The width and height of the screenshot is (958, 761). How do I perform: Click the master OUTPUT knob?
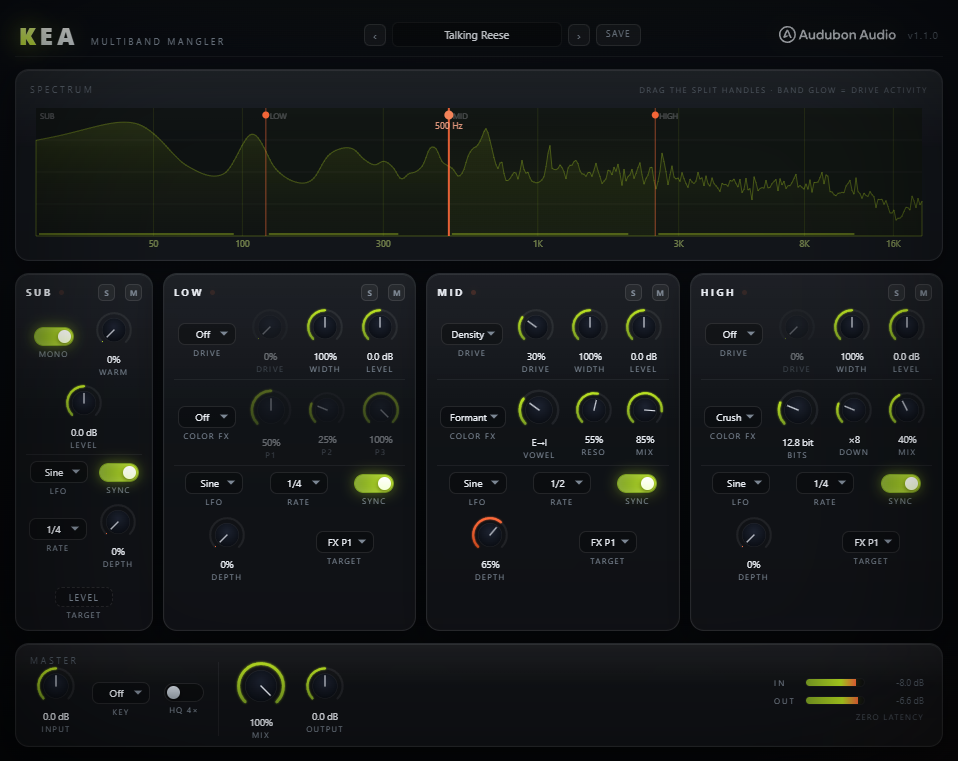(x=324, y=685)
